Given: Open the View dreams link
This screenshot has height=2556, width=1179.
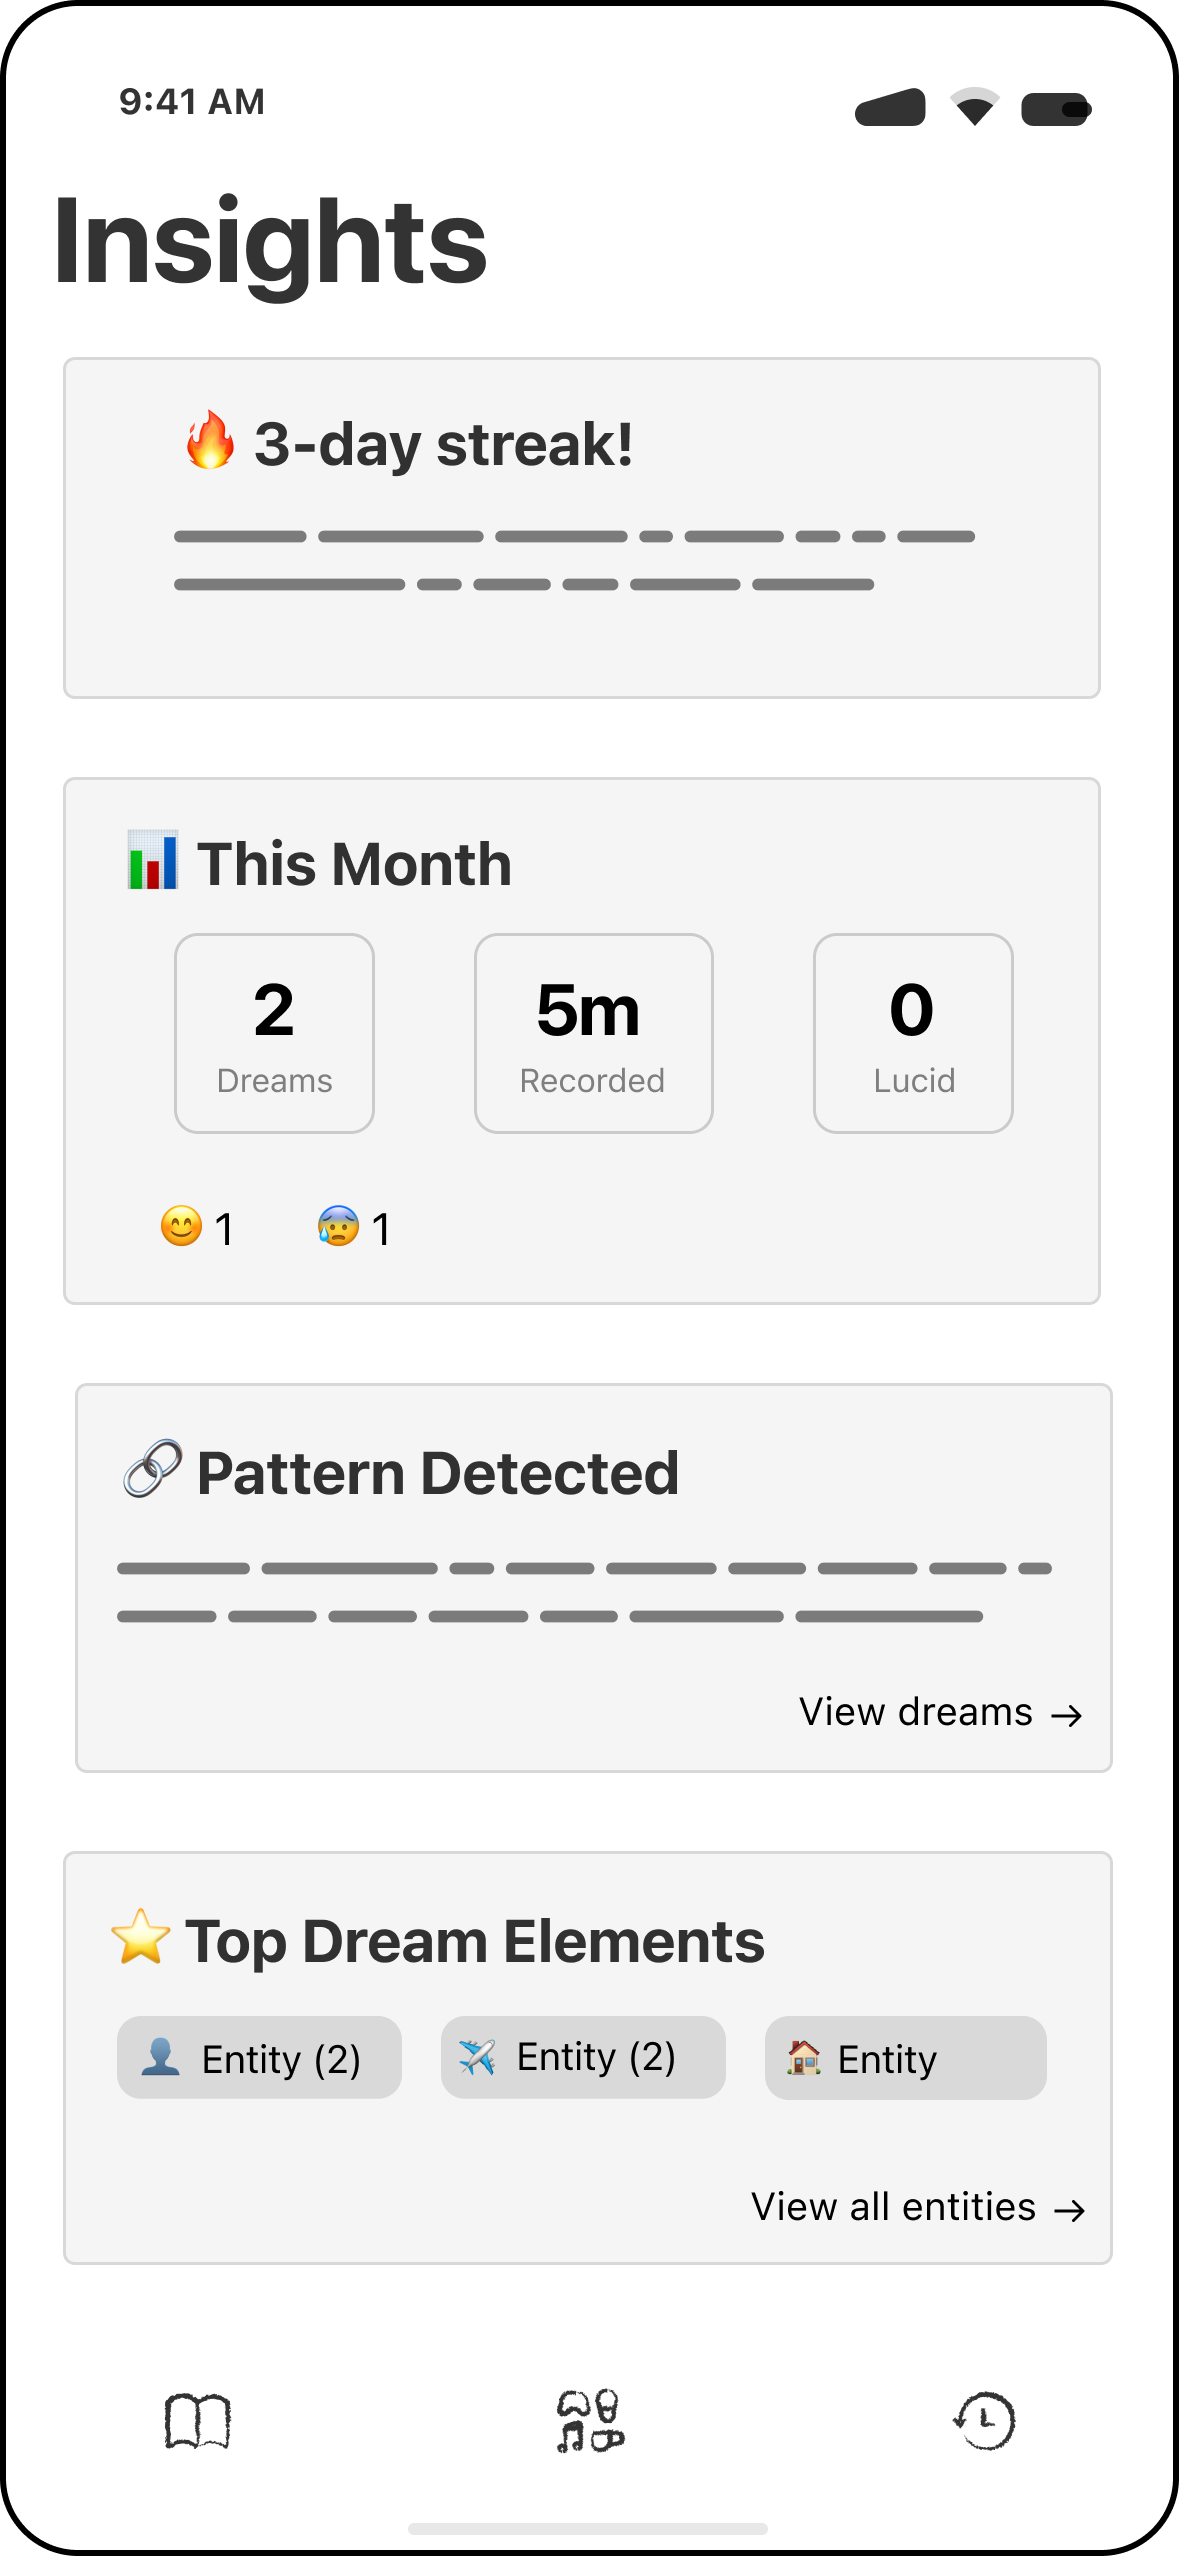Looking at the screenshot, I should coord(917,1711).
